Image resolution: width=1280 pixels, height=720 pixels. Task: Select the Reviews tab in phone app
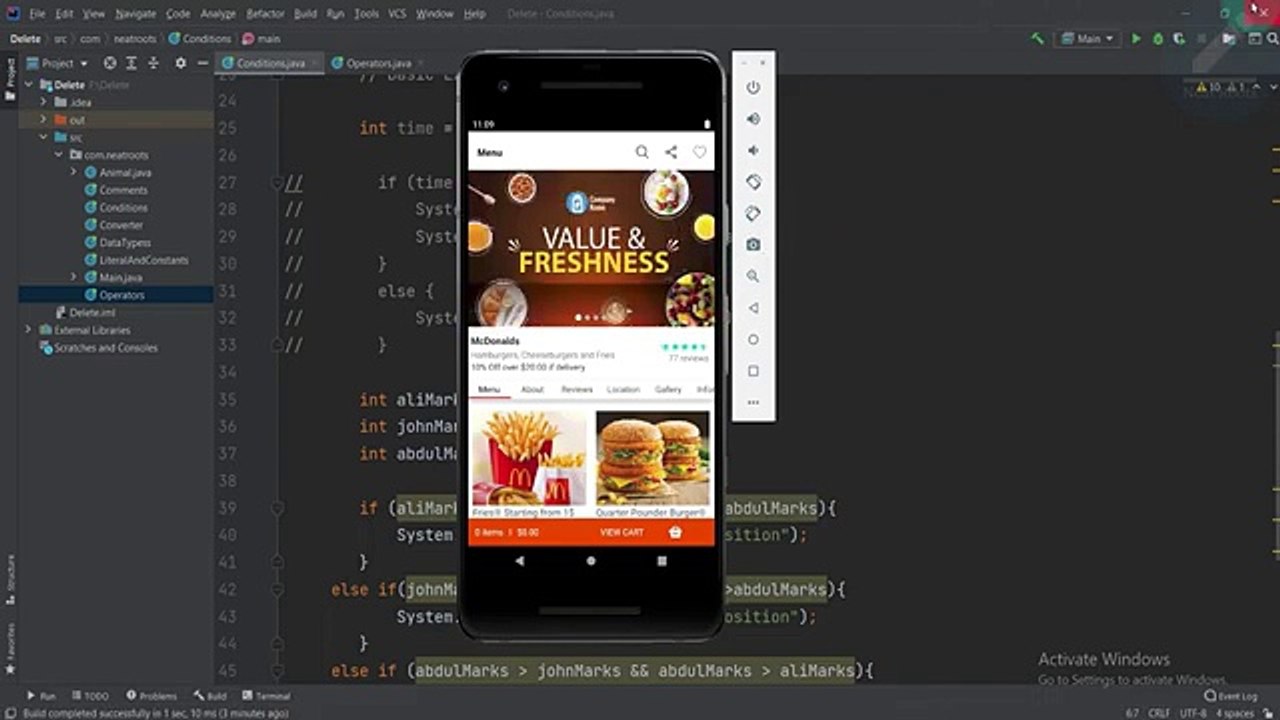coord(577,389)
